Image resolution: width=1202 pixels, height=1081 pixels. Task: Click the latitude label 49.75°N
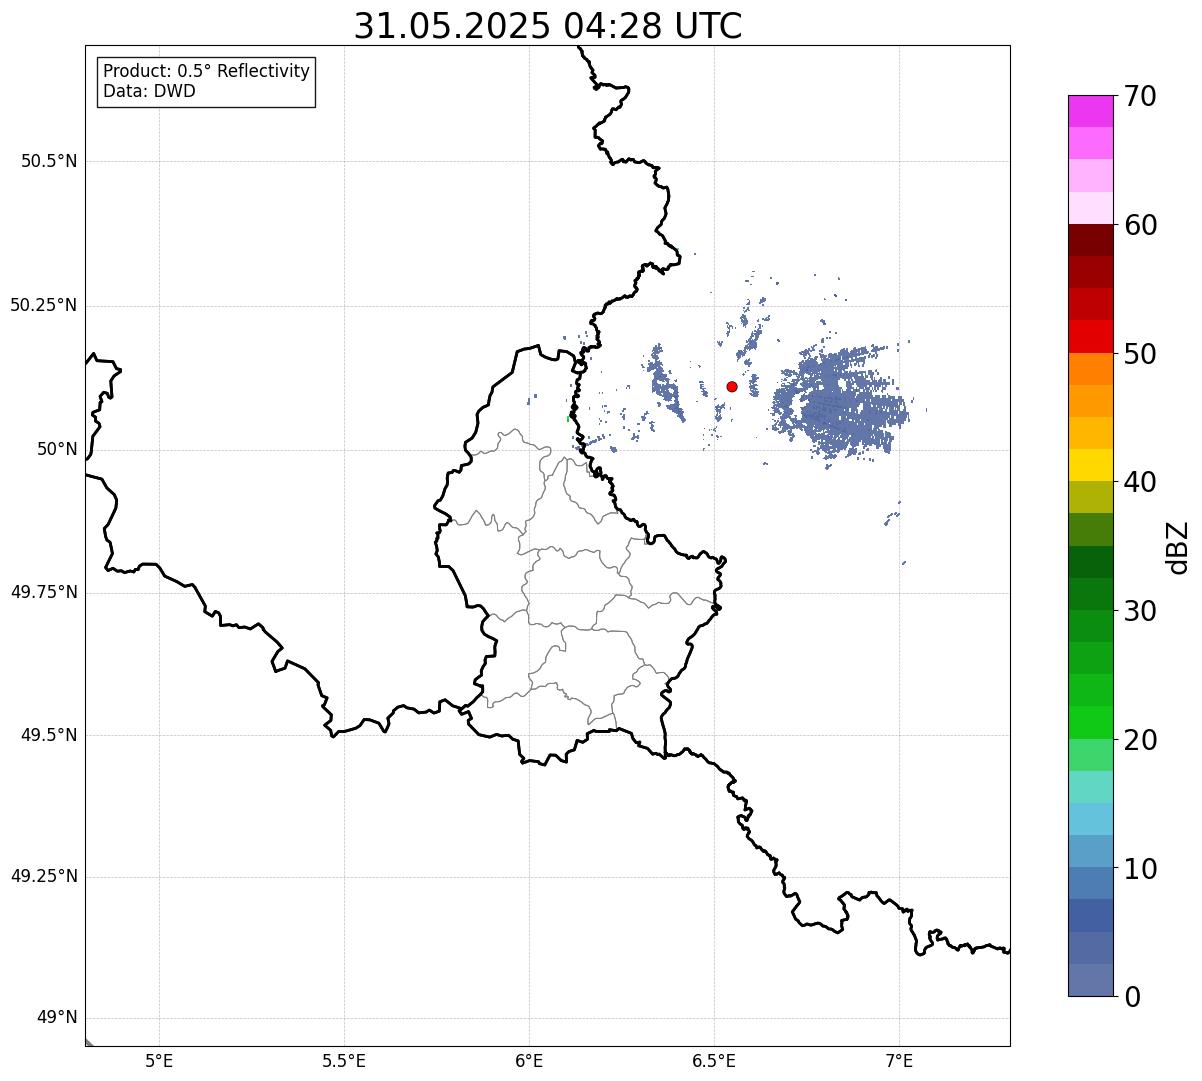tap(44, 593)
